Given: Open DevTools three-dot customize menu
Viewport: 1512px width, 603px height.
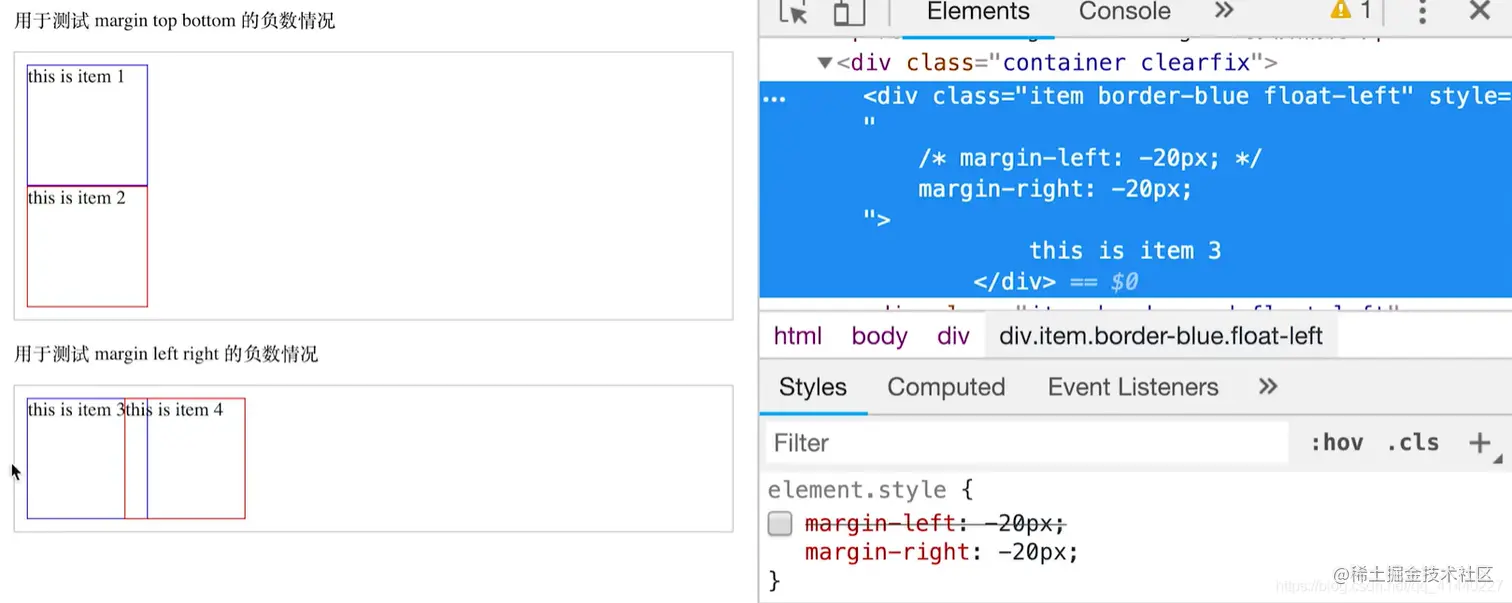Looking at the screenshot, I should [x=1422, y=12].
